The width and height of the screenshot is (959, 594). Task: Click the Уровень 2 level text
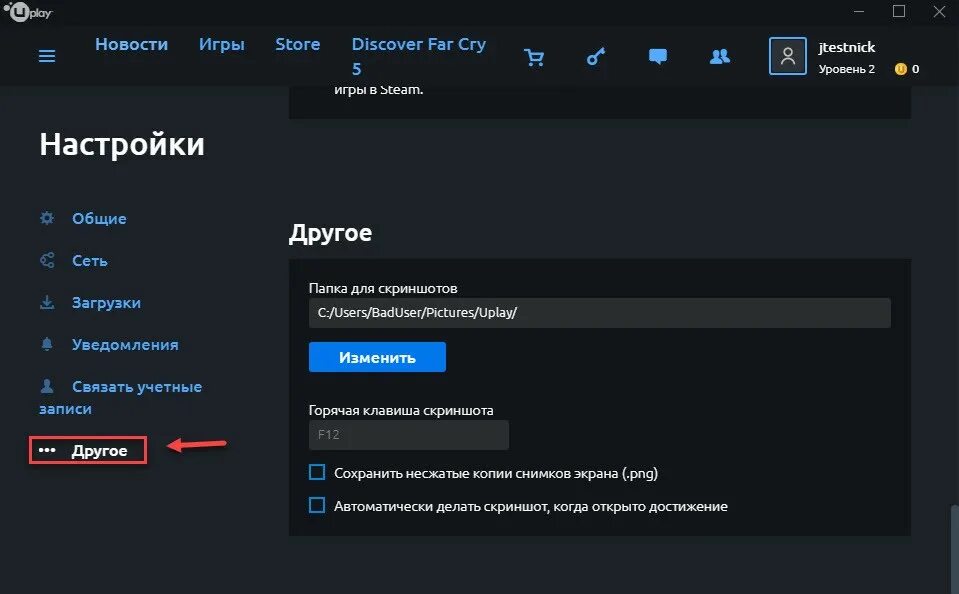pyautogui.click(x=846, y=69)
